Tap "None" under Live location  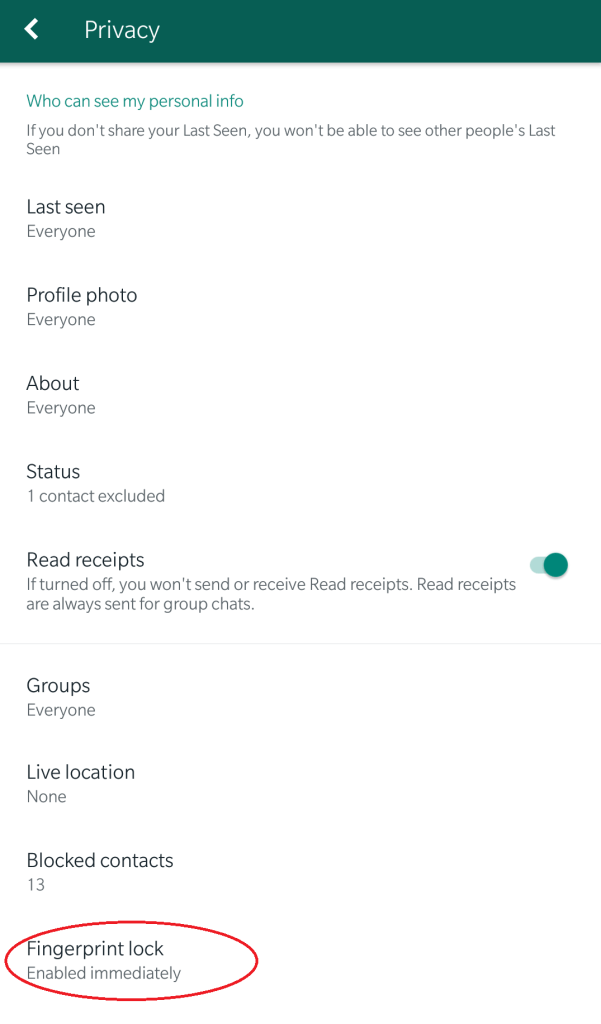pos(46,797)
